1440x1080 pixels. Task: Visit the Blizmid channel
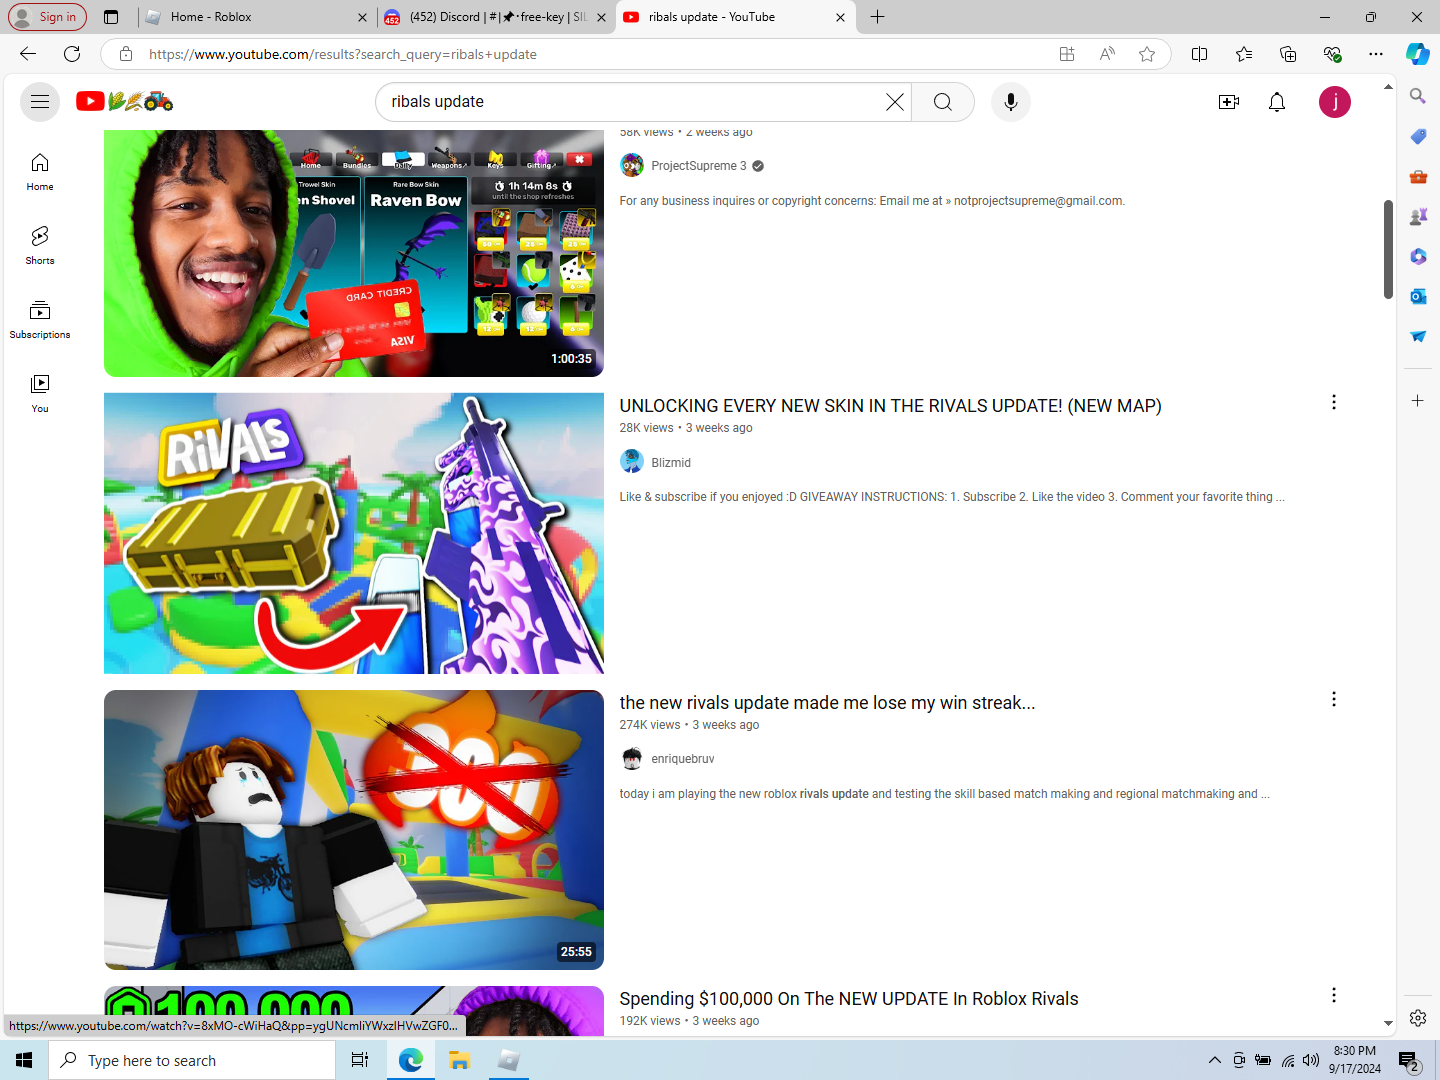coord(671,463)
